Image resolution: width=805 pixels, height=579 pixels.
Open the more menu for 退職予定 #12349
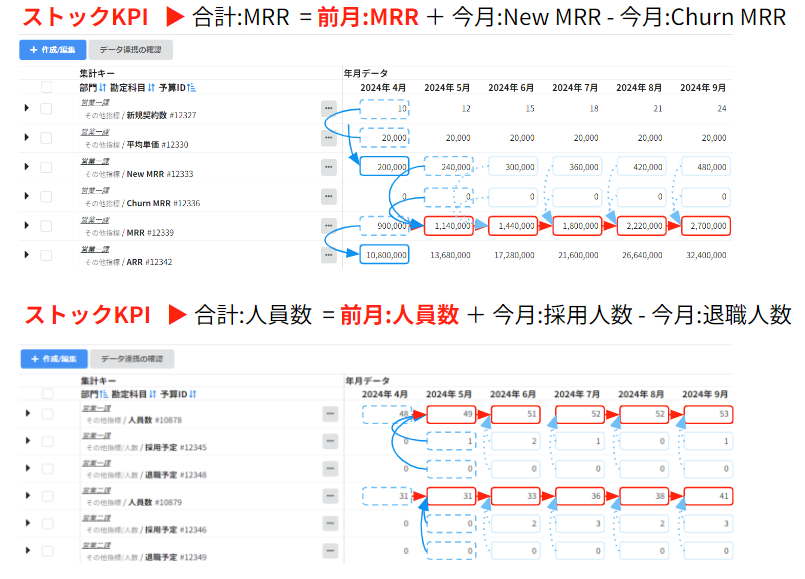pos(330,551)
